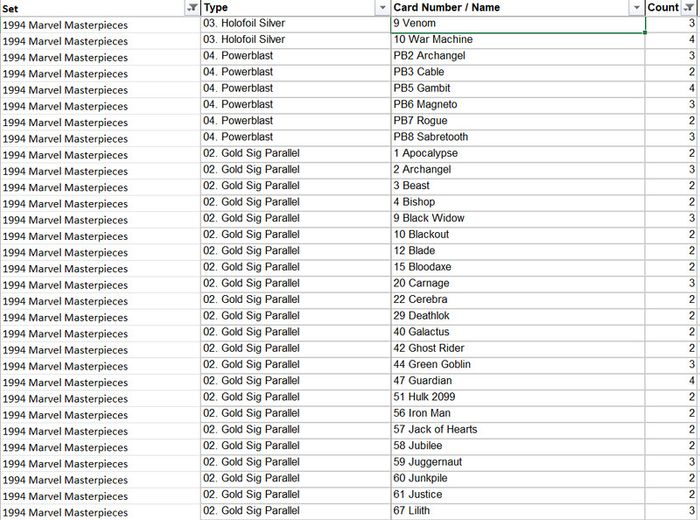Click the Set cell in the 61 Justice row
700x520 pixels.
click(x=100, y=495)
